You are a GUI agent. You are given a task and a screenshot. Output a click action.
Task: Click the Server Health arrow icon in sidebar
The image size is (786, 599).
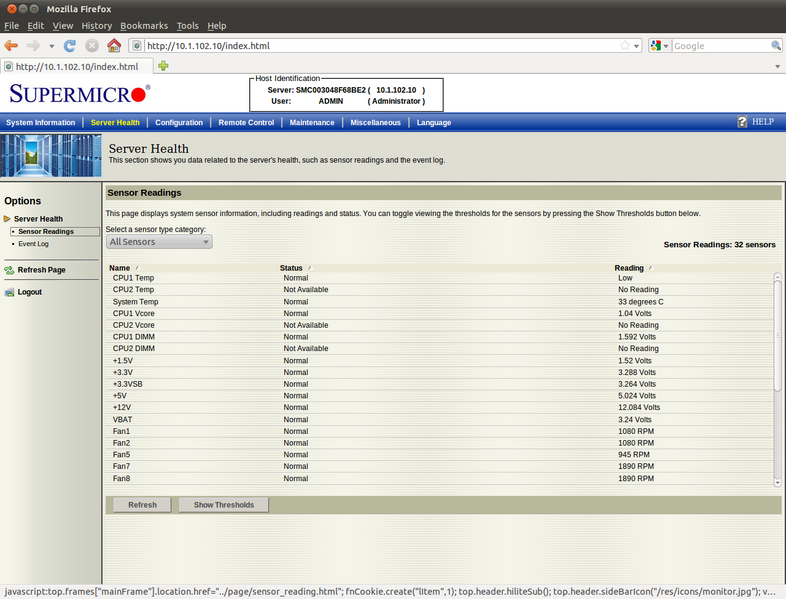(7, 219)
